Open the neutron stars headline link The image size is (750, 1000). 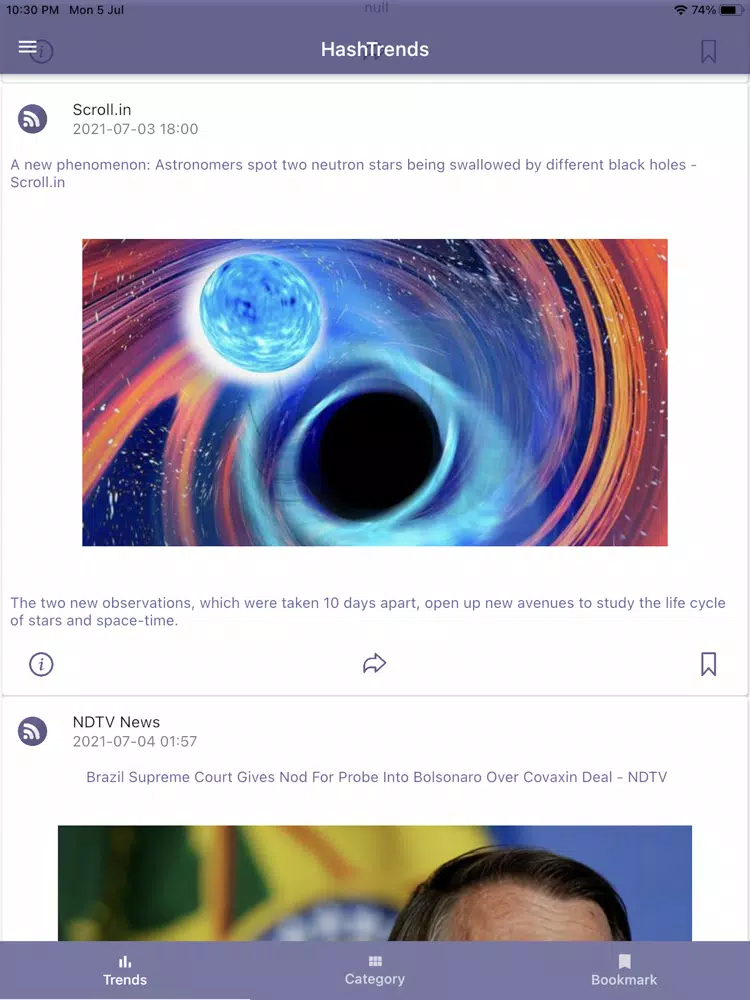tap(353, 173)
